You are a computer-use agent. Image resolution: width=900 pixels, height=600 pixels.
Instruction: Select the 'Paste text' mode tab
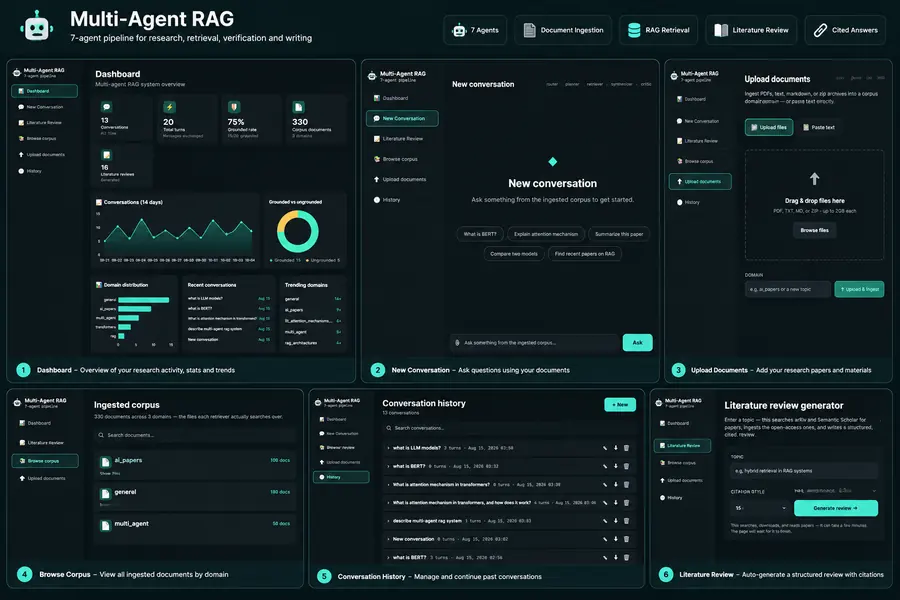[x=818, y=127]
